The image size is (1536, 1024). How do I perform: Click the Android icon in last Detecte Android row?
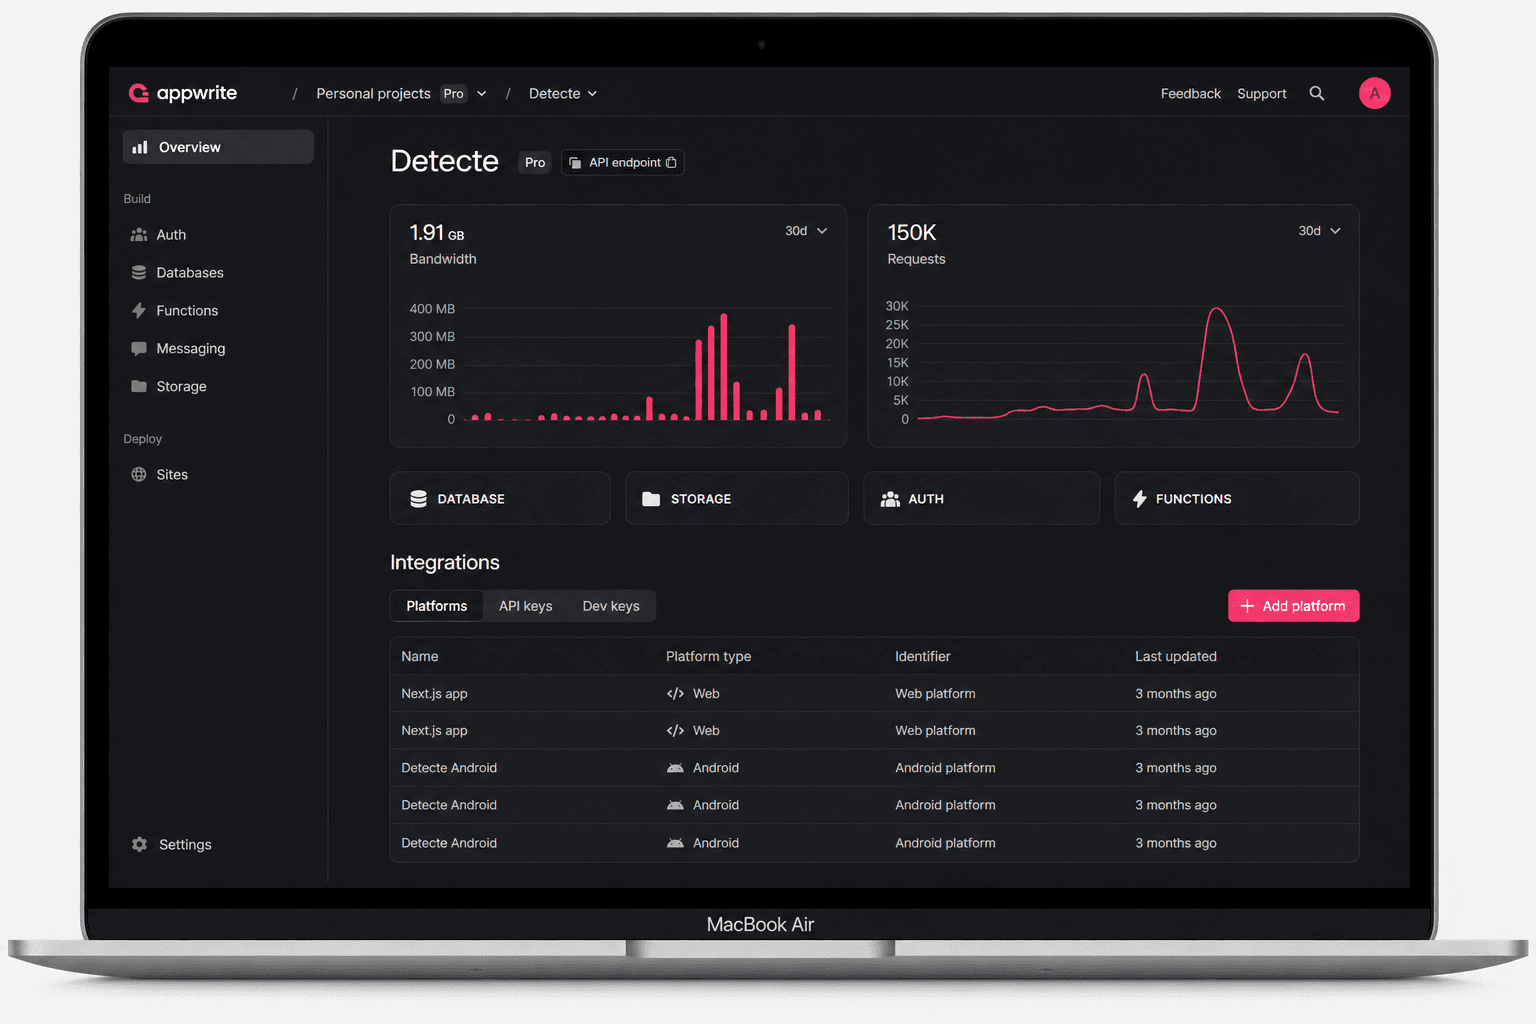tap(675, 843)
